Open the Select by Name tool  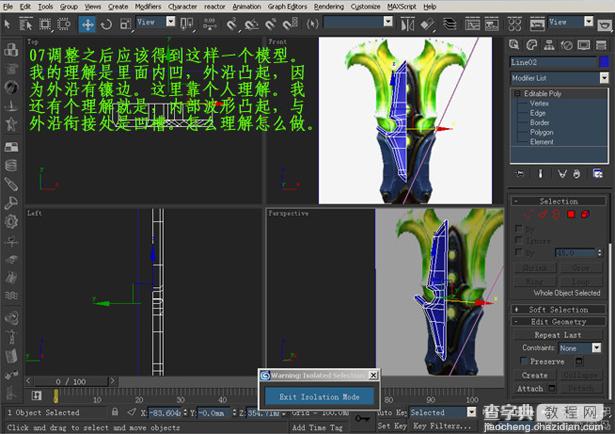coord(26,24)
